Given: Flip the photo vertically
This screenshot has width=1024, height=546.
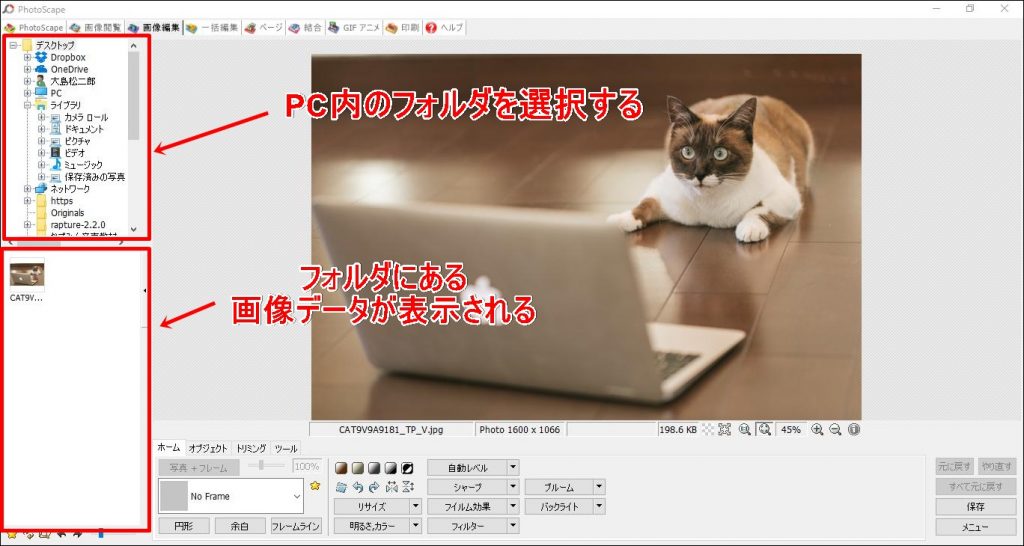Looking at the screenshot, I should 408,487.
